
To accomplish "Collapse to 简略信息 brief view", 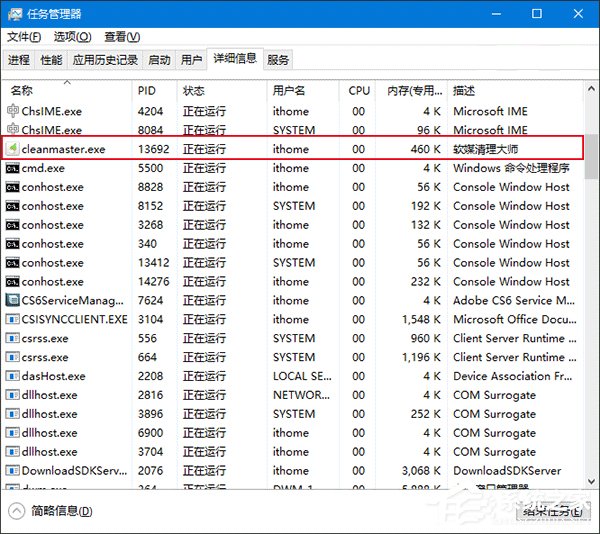I will [x=51, y=511].
